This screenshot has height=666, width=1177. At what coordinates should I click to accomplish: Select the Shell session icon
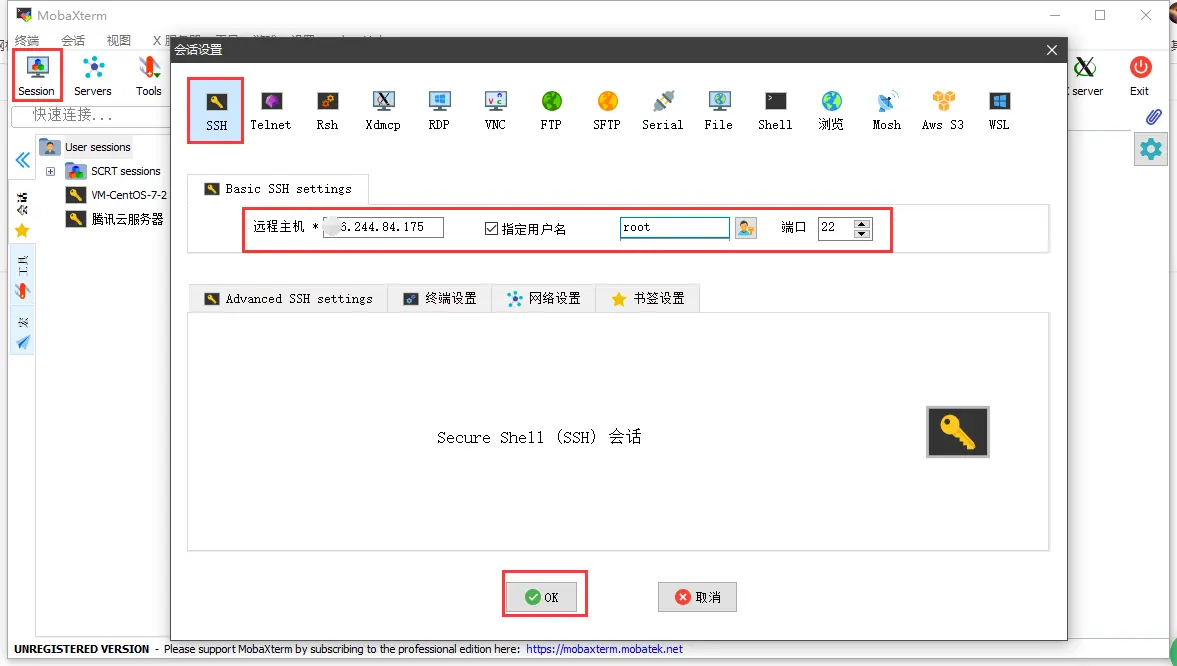pyautogui.click(x=775, y=110)
